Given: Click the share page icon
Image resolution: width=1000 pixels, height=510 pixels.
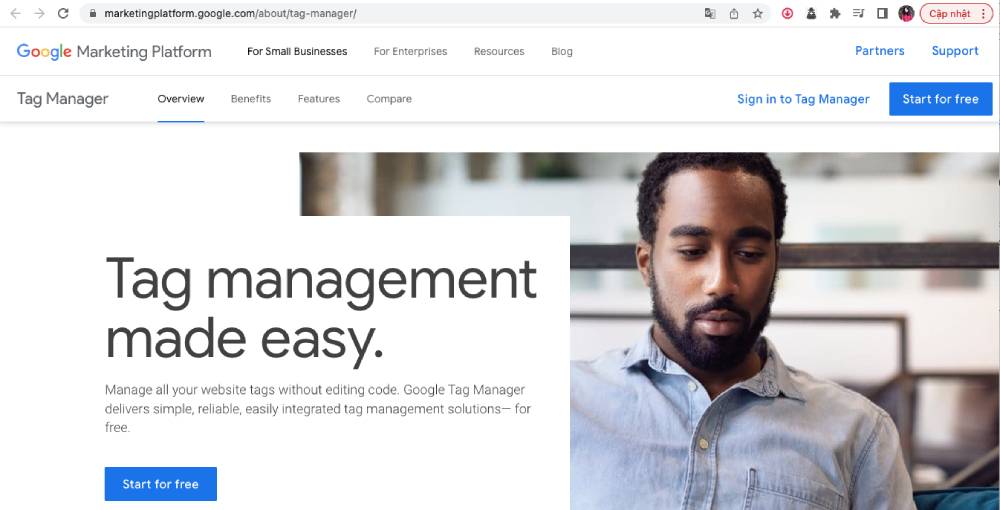Looking at the screenshot, I should pos(734,13).
